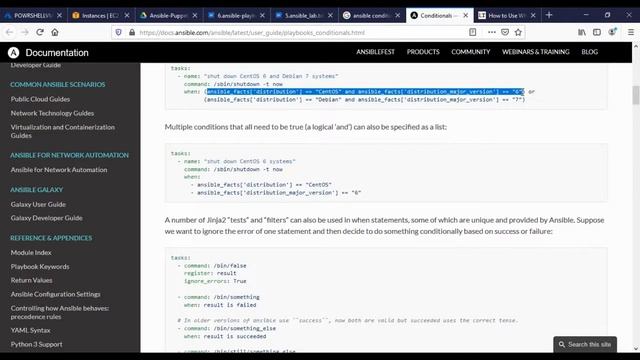Close the 6.ansible-play tab

click(262, 15)
